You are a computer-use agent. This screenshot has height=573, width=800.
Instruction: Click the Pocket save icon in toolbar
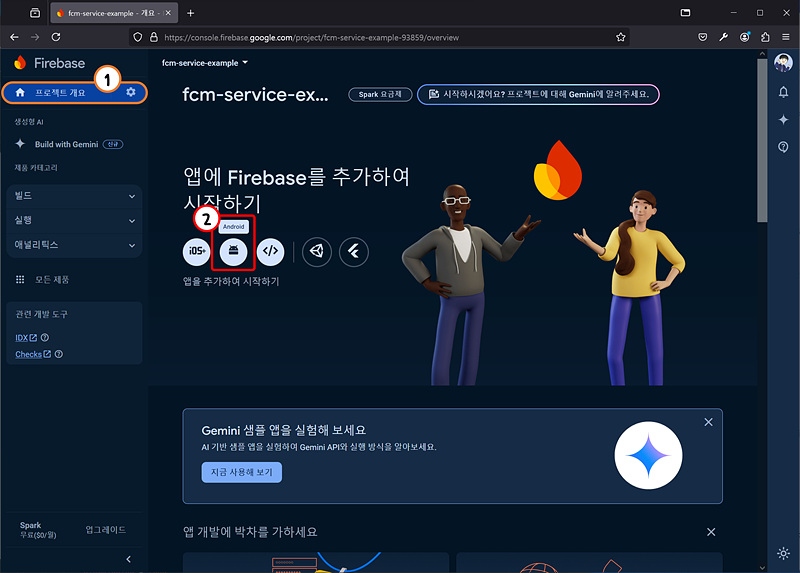pos(703,37)
